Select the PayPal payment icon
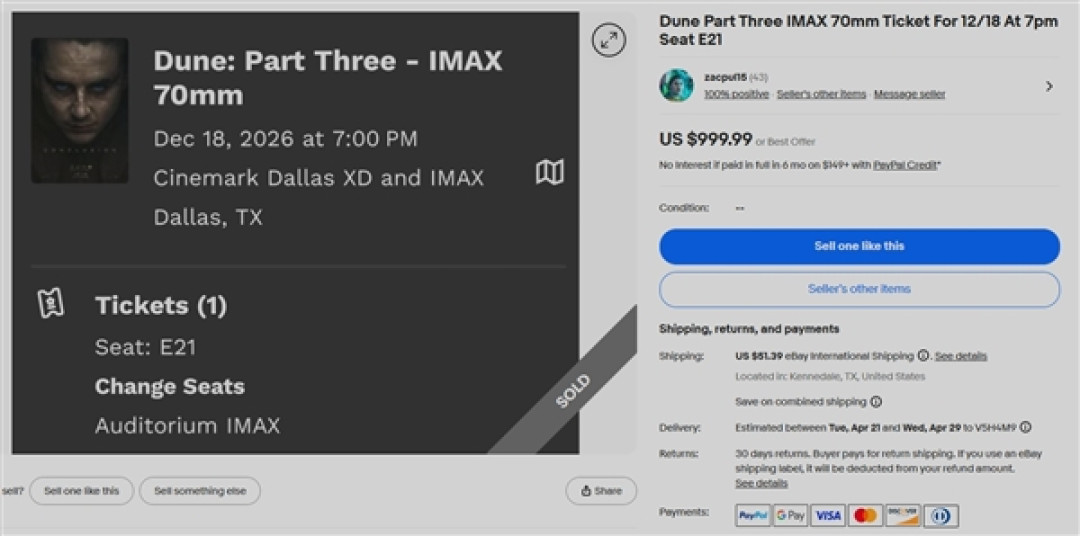 pos(753,515)
